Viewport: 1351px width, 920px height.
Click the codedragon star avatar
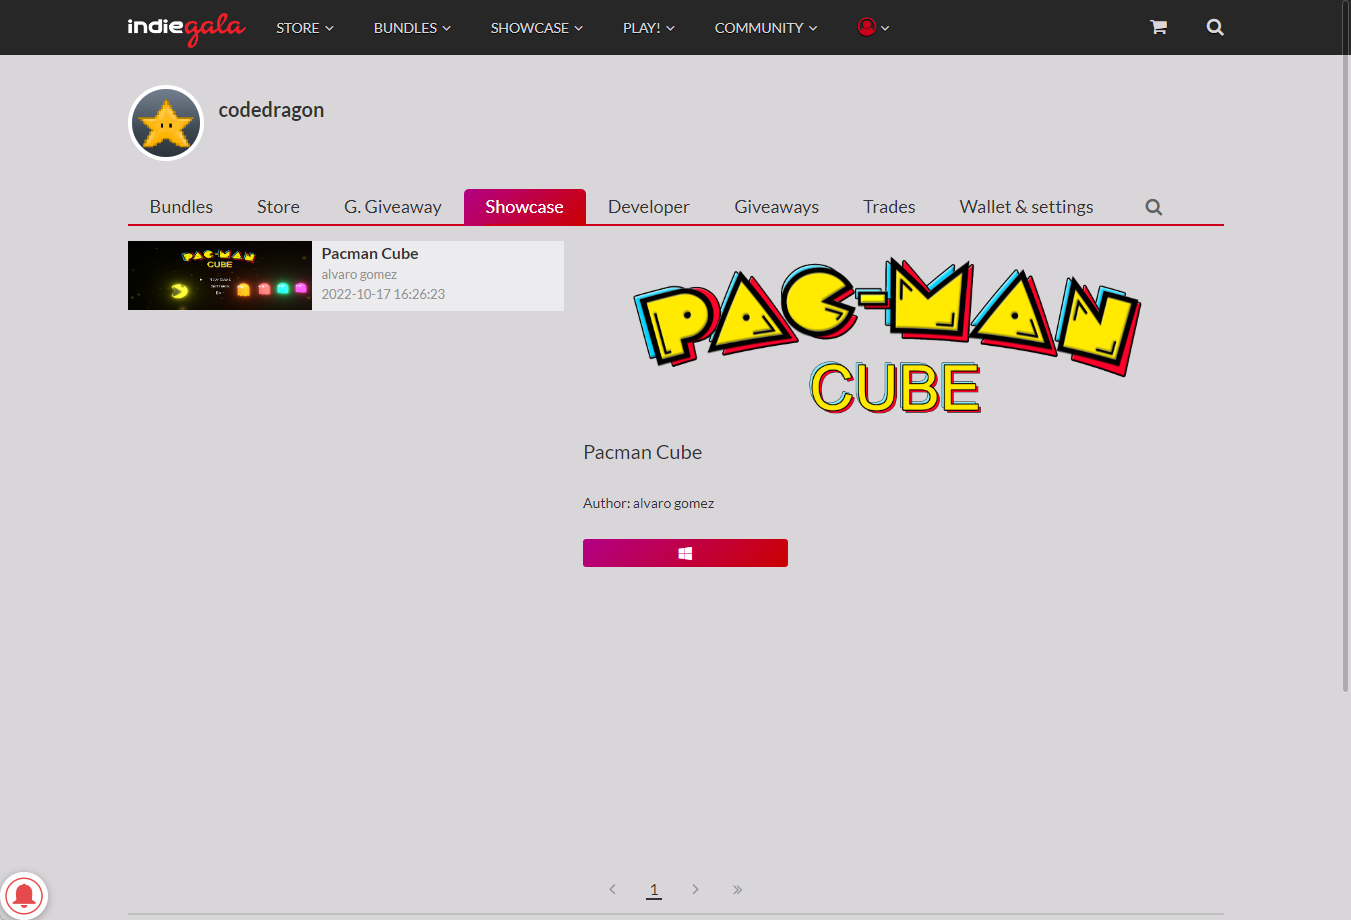[x=166, y=123]
